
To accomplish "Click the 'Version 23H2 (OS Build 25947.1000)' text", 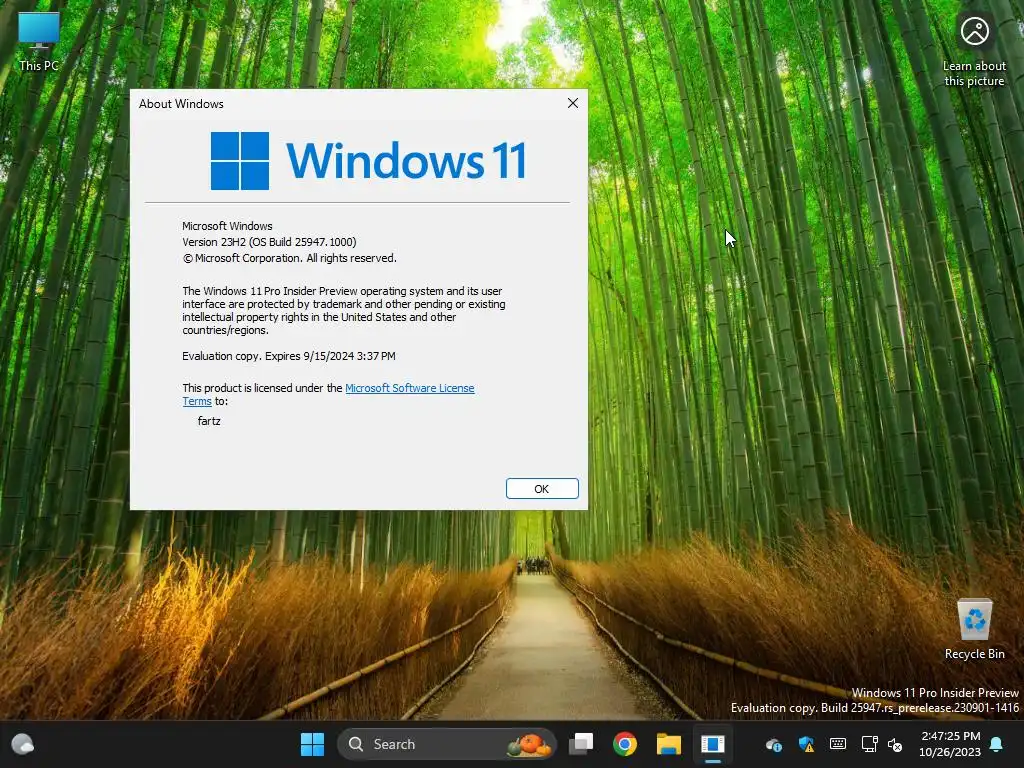I will [269, 242].
